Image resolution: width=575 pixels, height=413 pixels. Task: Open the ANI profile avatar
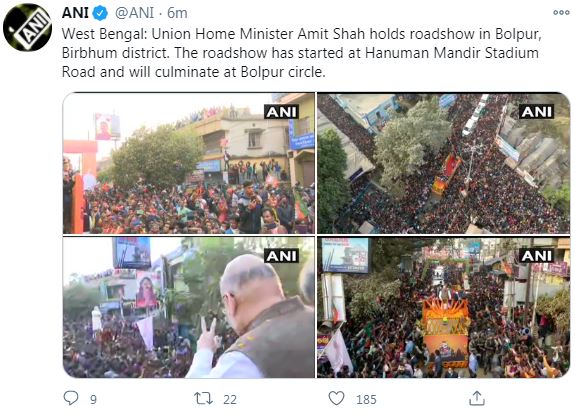[x=27, y=27]
